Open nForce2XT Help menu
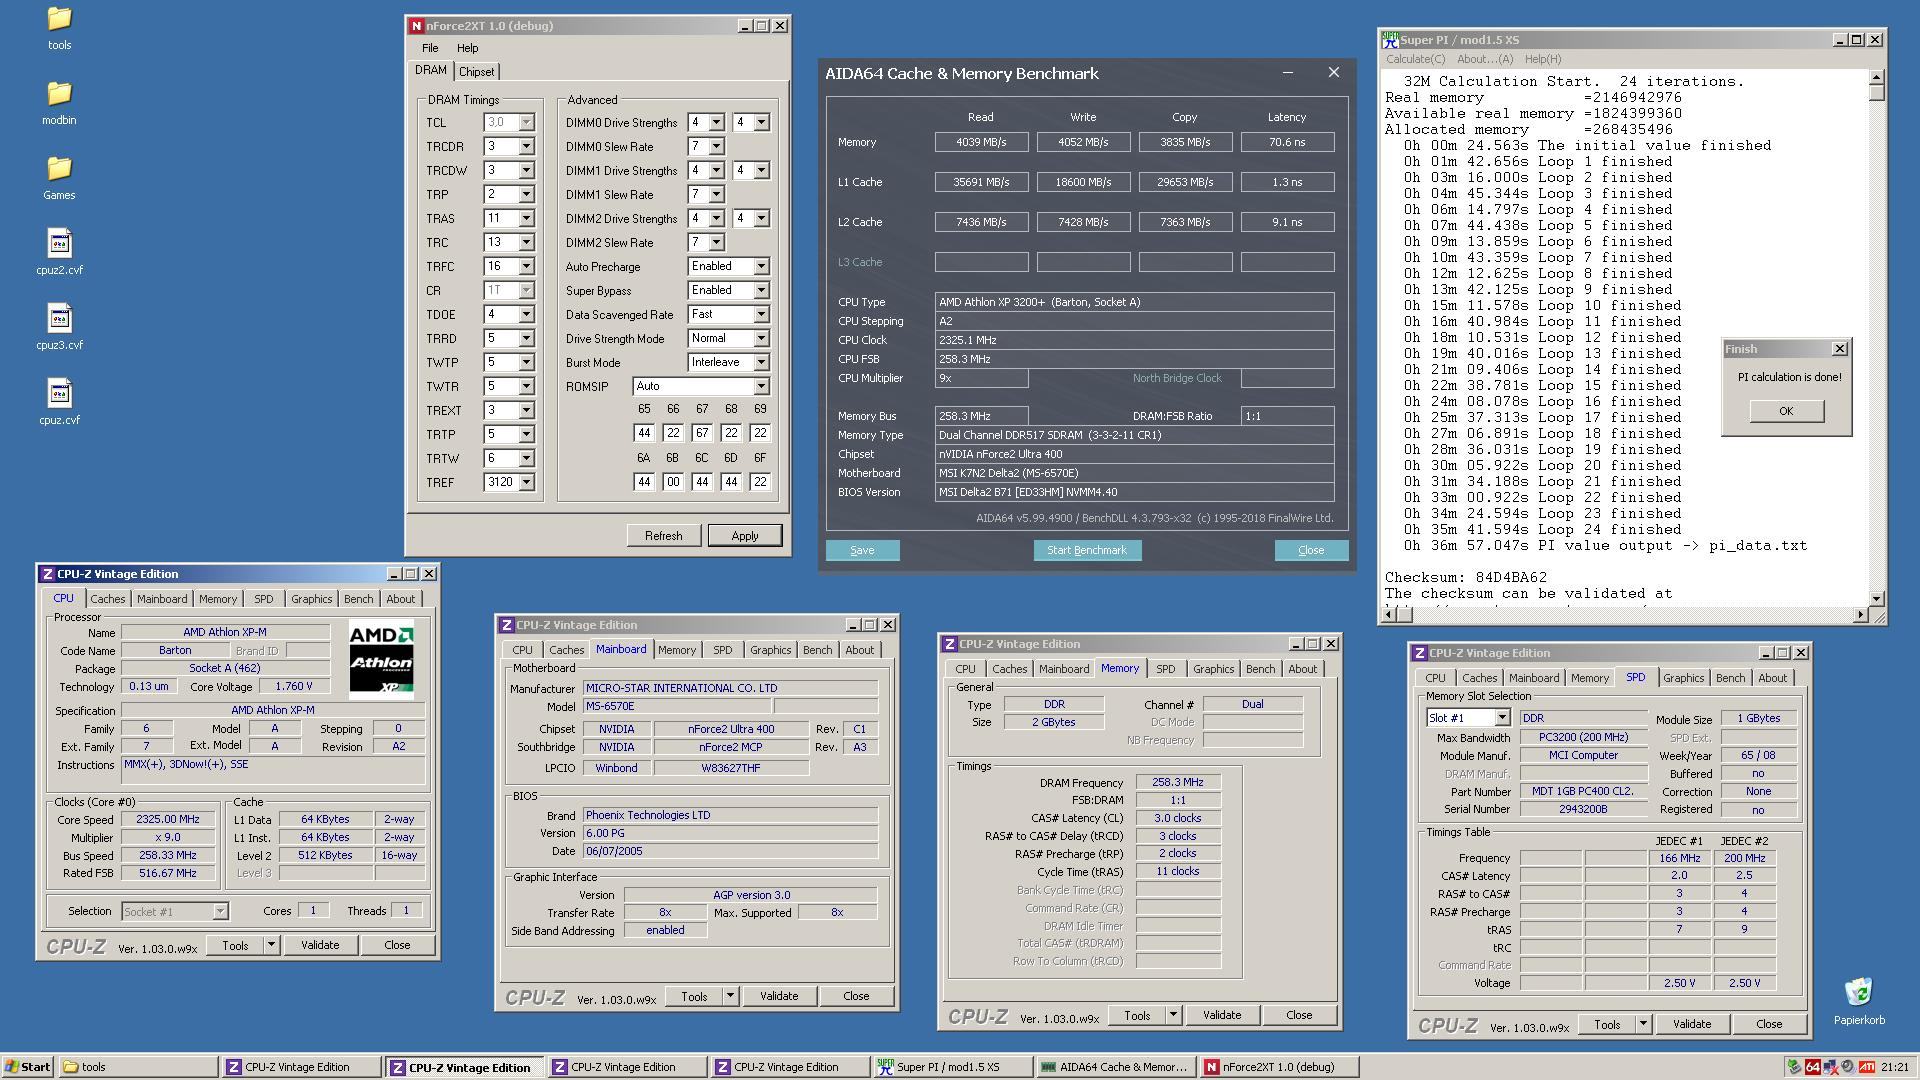Screen dimensions: 1920x1080 tap(467, 48)
